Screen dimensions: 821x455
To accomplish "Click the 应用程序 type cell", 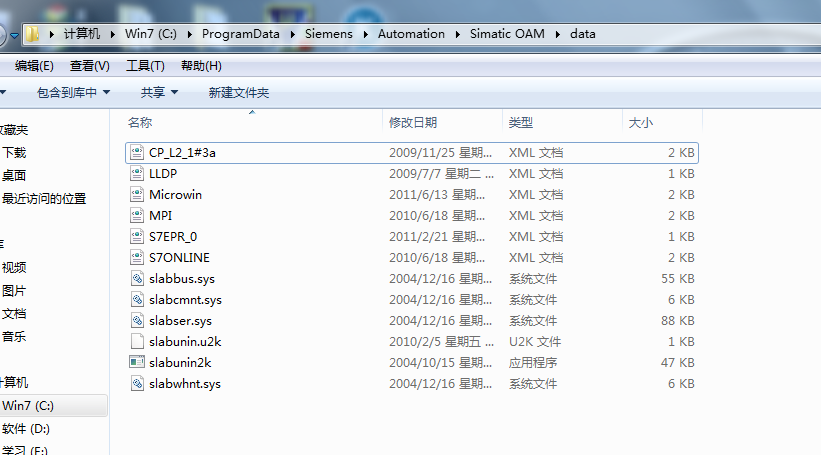I will tap(533, 362).
